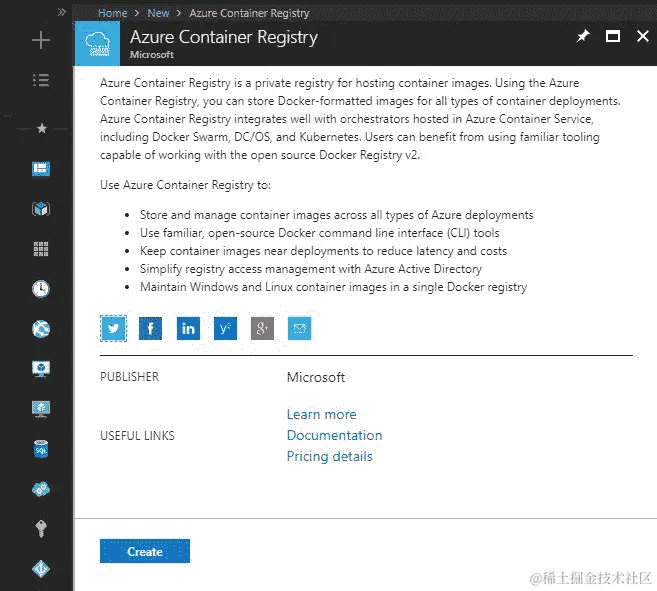
Task: Open Dashboard icon in sidebar
Action: pyautogui.click(x=41, y=168)
